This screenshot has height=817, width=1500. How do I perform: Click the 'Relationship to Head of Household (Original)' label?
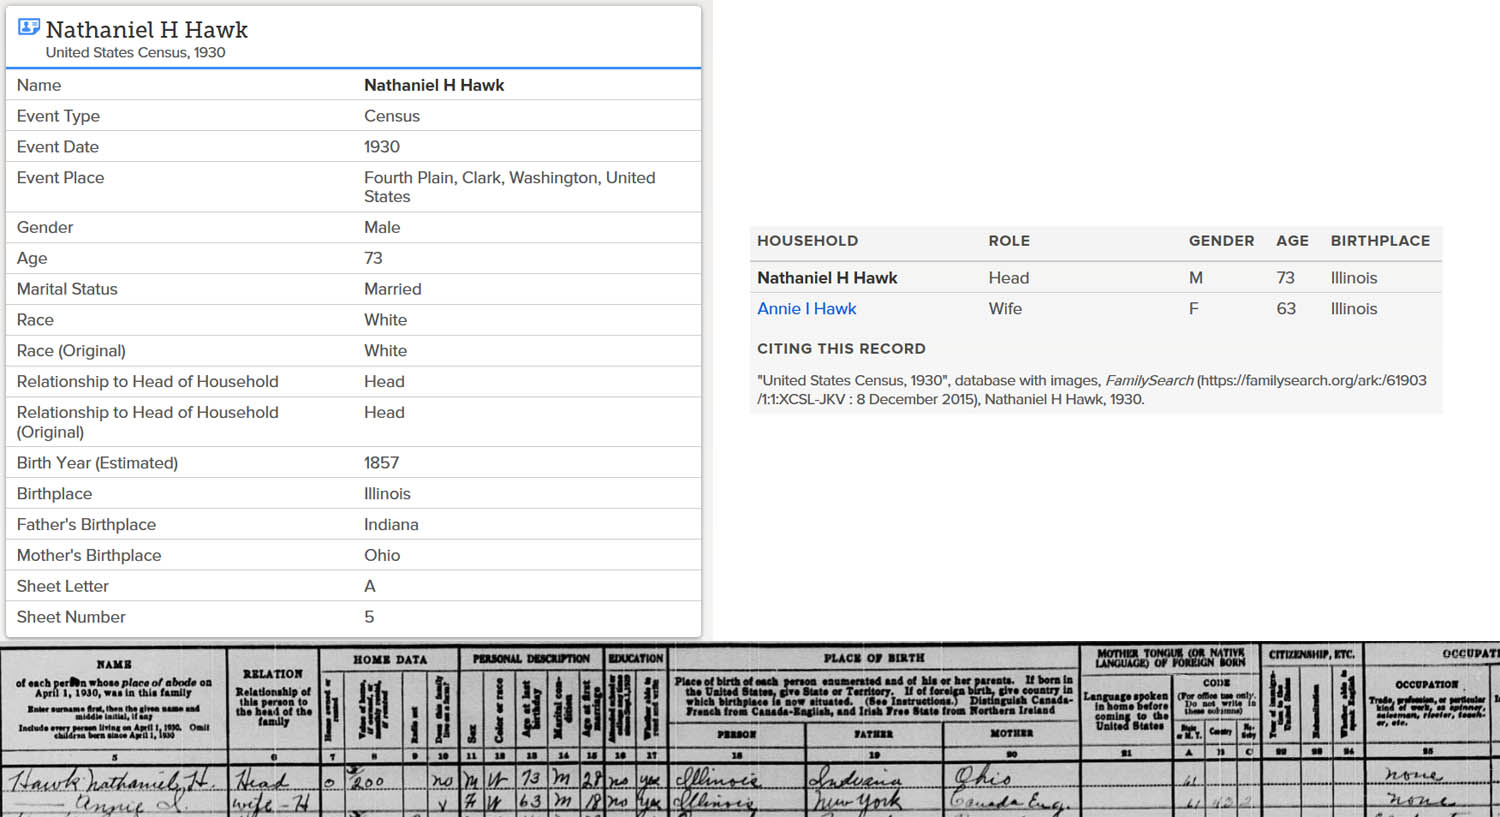147,422
